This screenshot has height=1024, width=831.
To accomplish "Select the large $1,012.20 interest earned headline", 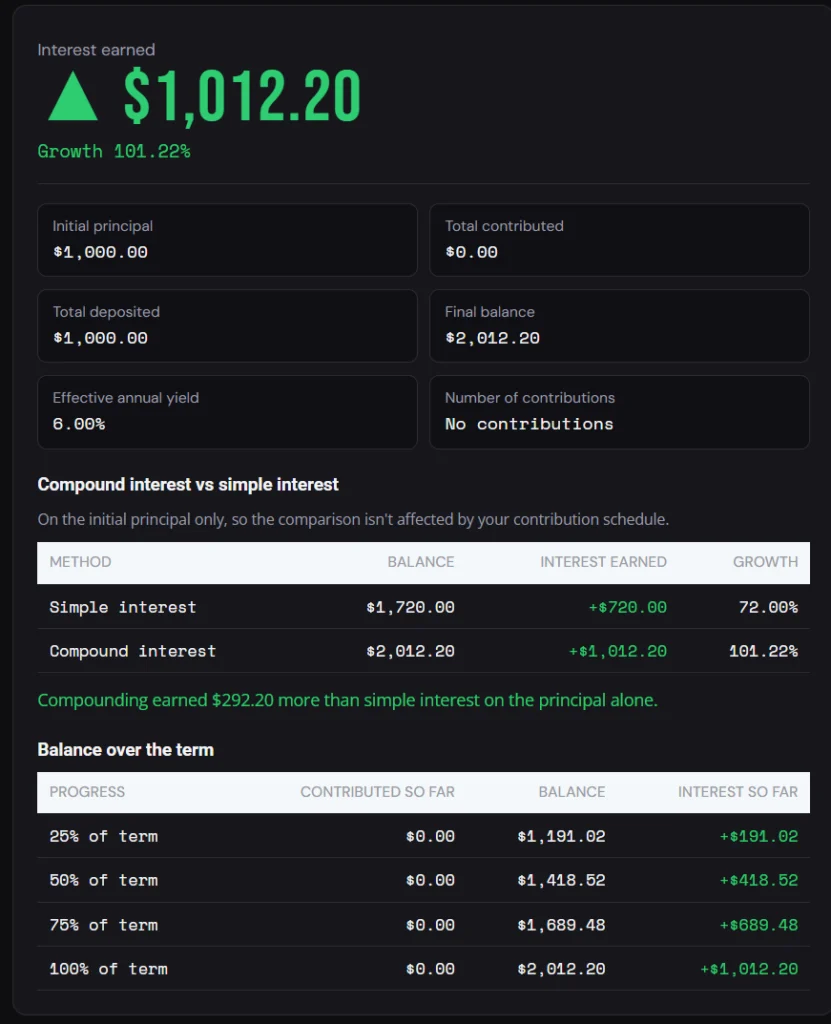I will coord(242,96).
